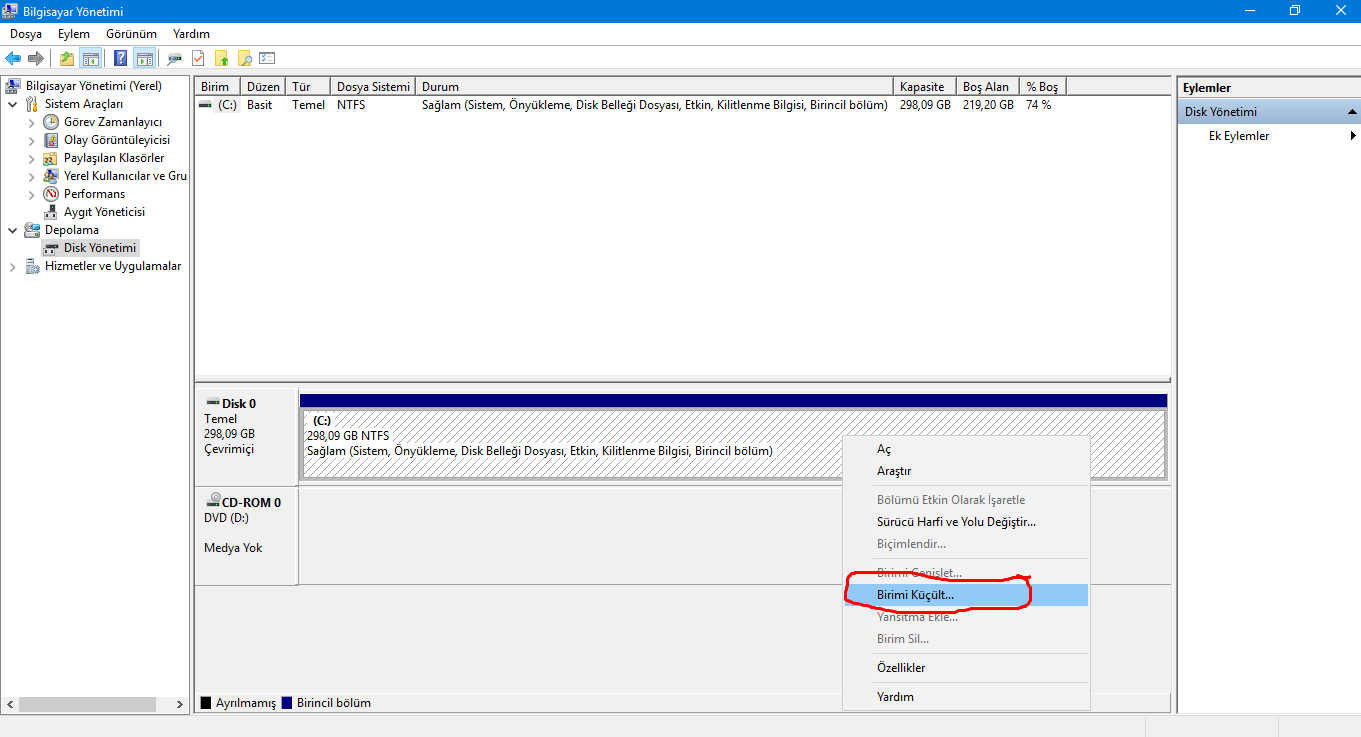The width and height of the screenshot is (1361, 737).
Task: Expand Yerel Kullanıcılar ve Gruplar node
Action: (31, 176)
